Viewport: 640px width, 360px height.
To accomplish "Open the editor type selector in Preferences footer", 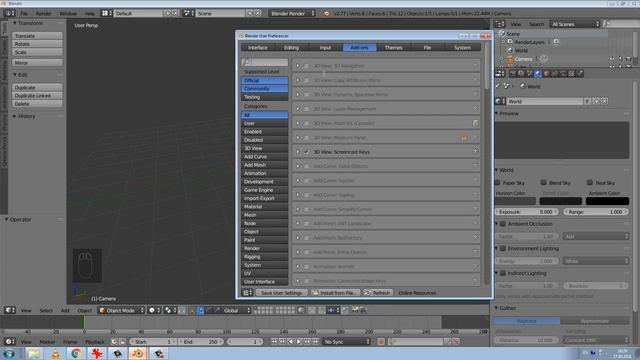I will pos(247,293).
